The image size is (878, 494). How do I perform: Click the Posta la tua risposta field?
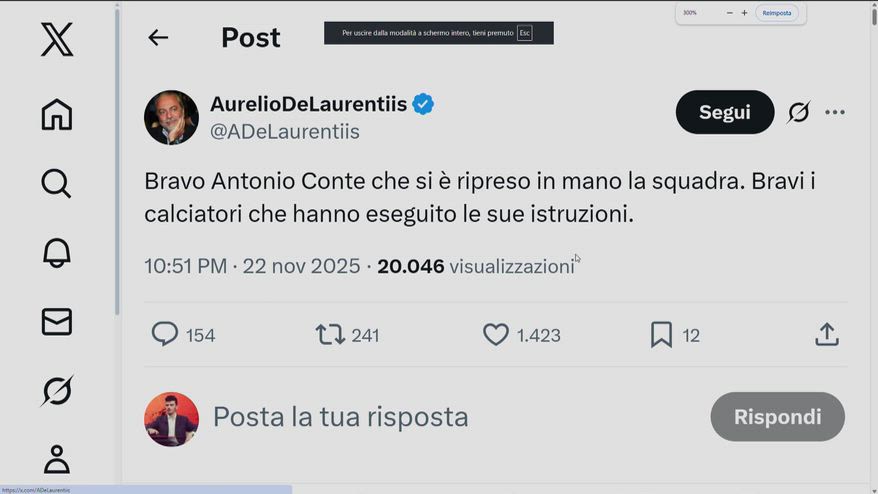[340, 417]
